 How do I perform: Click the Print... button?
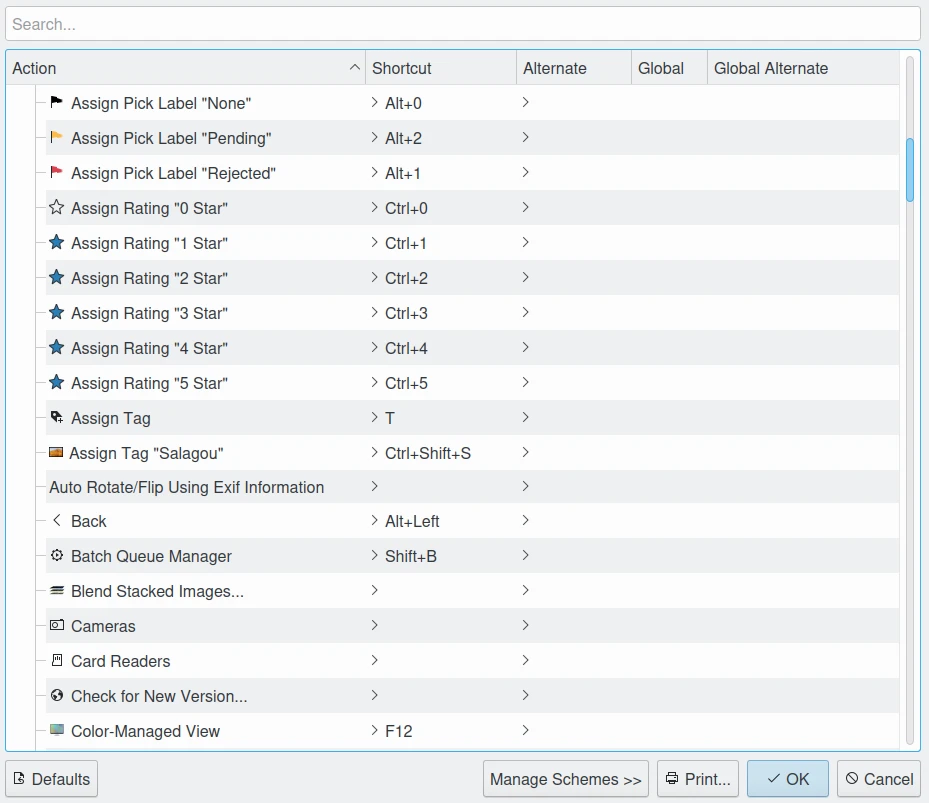pyautogui.click(x=698, y=779)
